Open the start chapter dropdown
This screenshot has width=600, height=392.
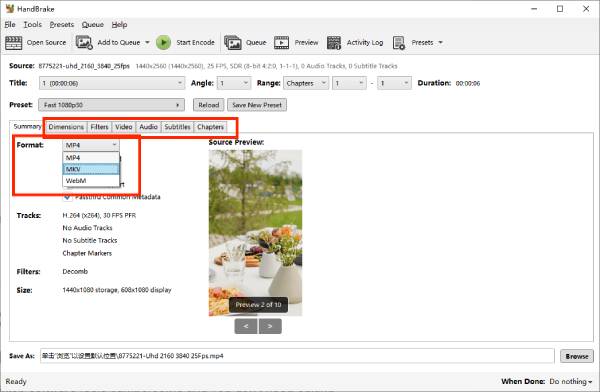tap(349, 83)
